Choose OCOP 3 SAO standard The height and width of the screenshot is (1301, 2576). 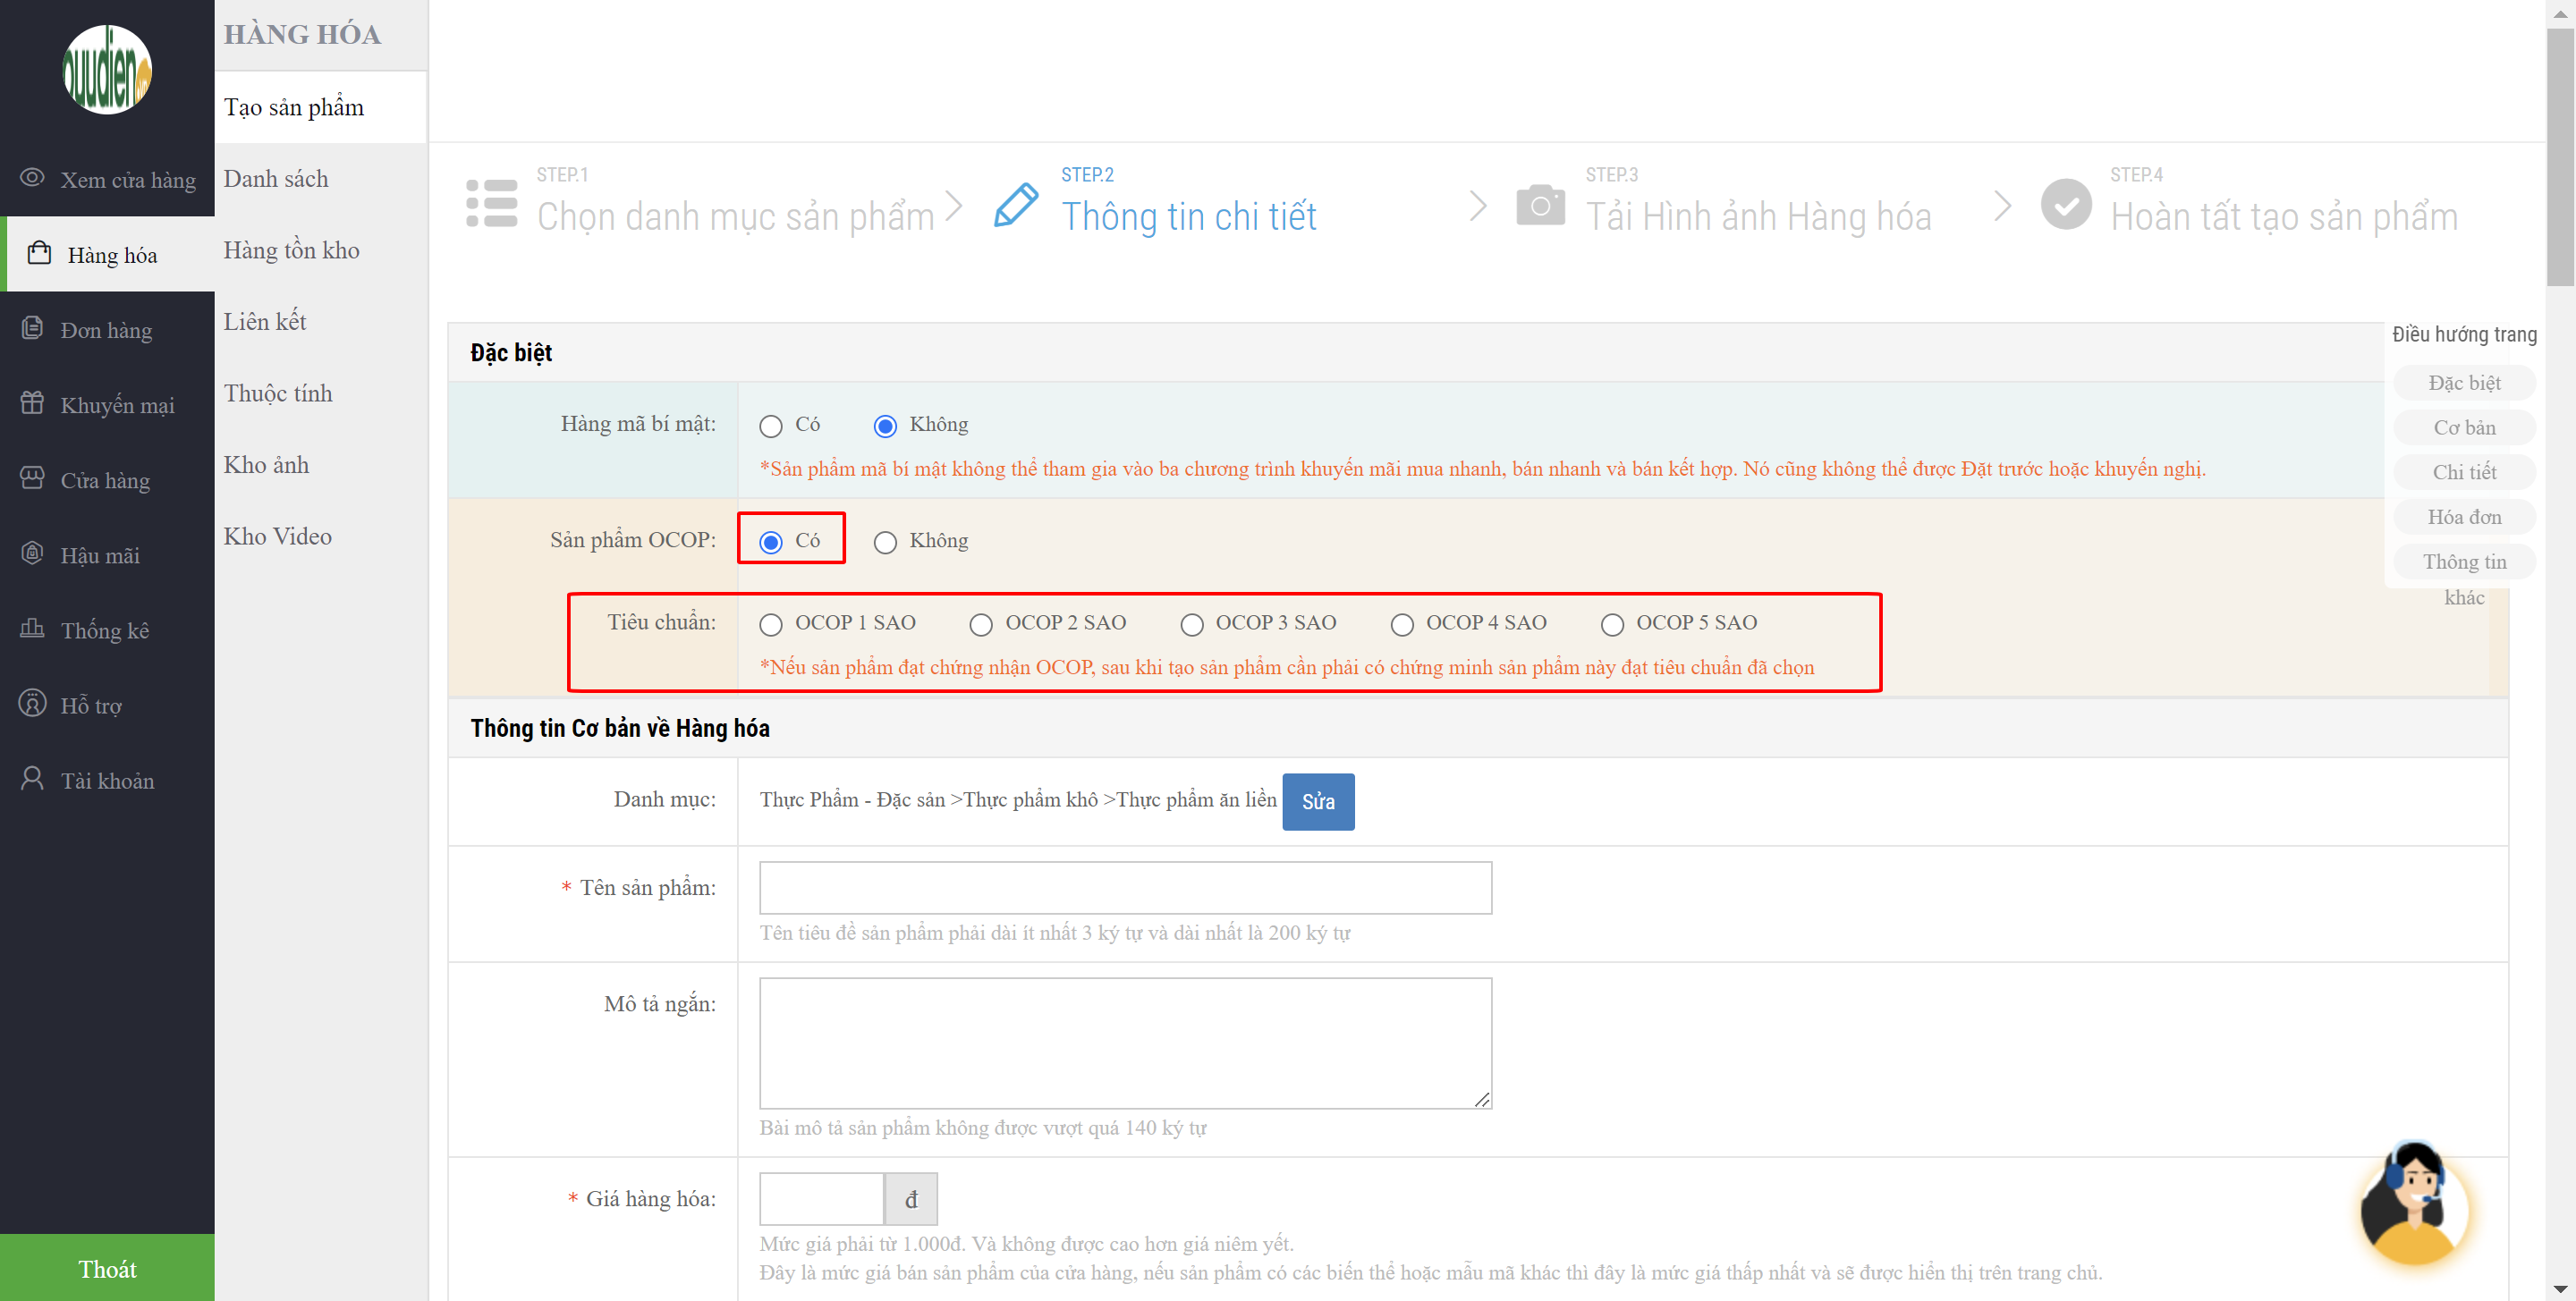click(1191, 624)
